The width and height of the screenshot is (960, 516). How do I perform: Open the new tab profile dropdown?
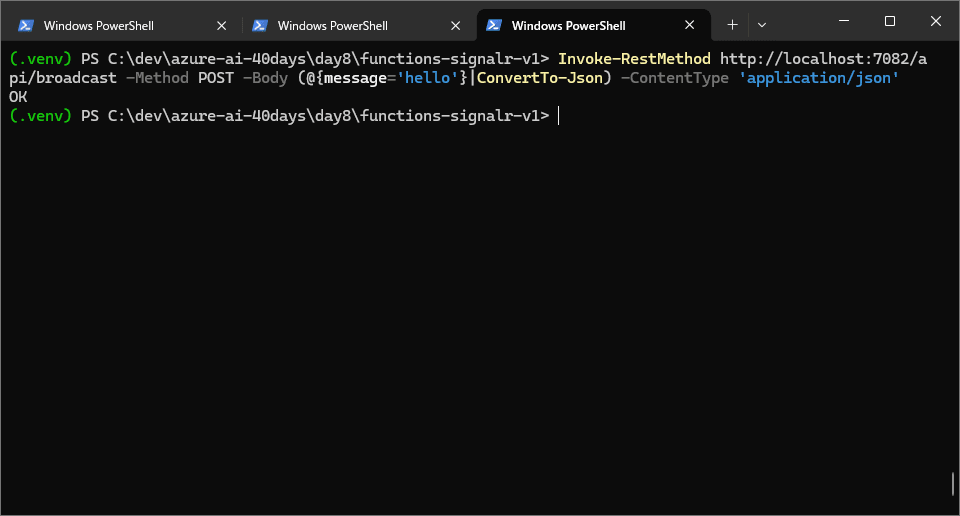click(762, 25)
